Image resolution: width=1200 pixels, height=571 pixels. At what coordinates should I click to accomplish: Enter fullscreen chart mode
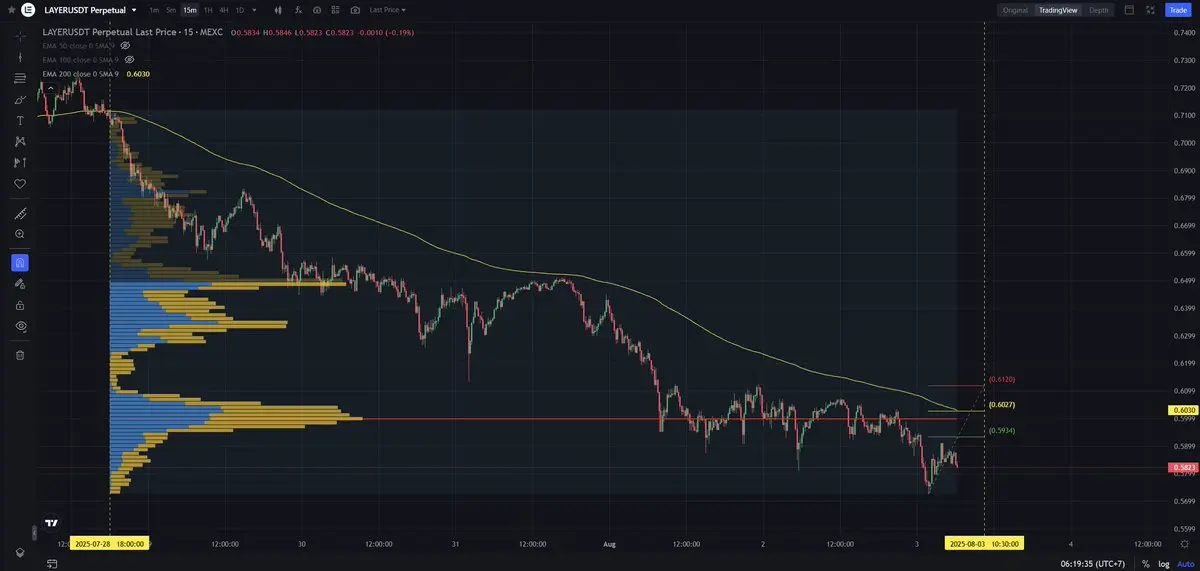coord(1149,10)
